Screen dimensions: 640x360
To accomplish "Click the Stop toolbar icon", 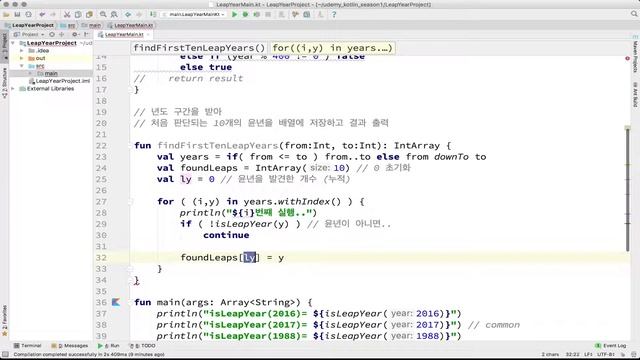I will pyautogui.click(x=268, y=14).
